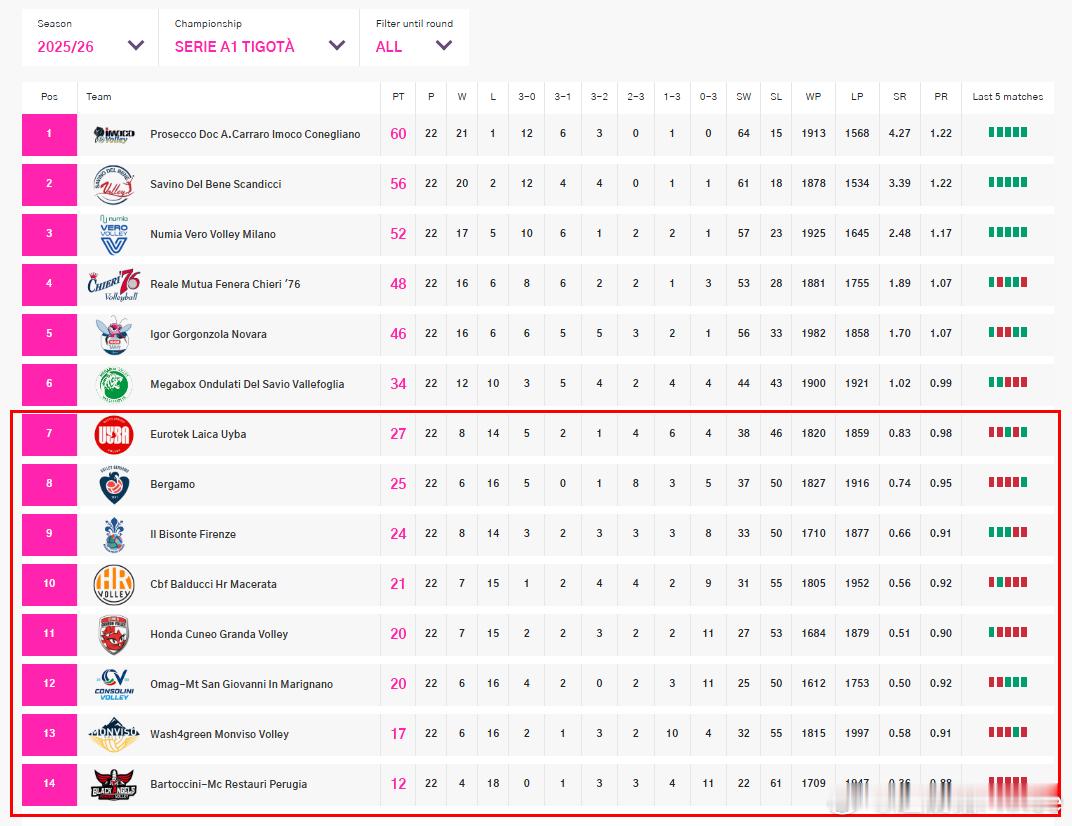The image size is (1072, 826).
Task: Click Novara's 46 points value
Action: click(x=398, y=334)
